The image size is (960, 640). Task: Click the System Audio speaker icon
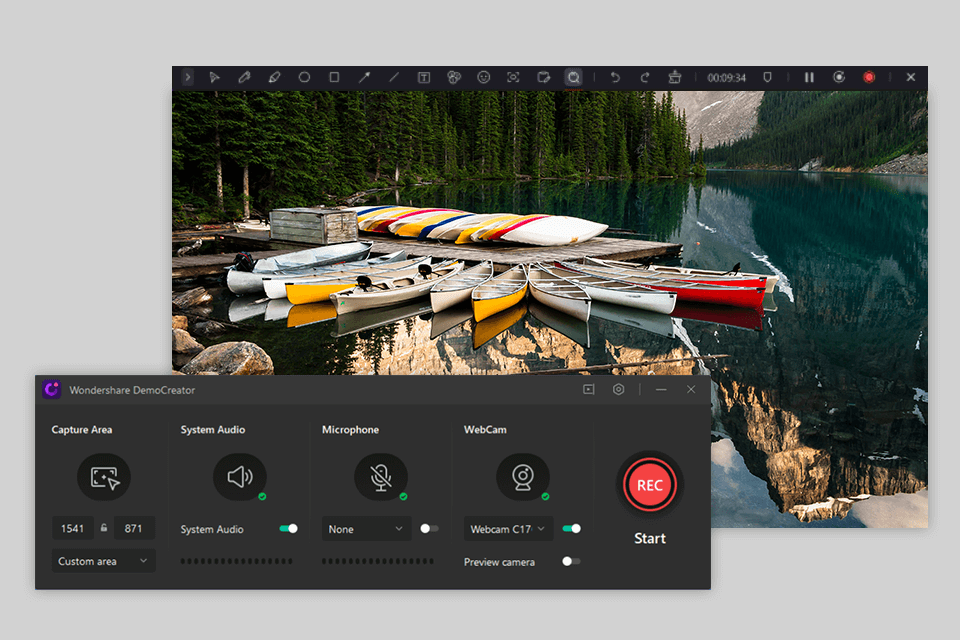pos(239,477)
